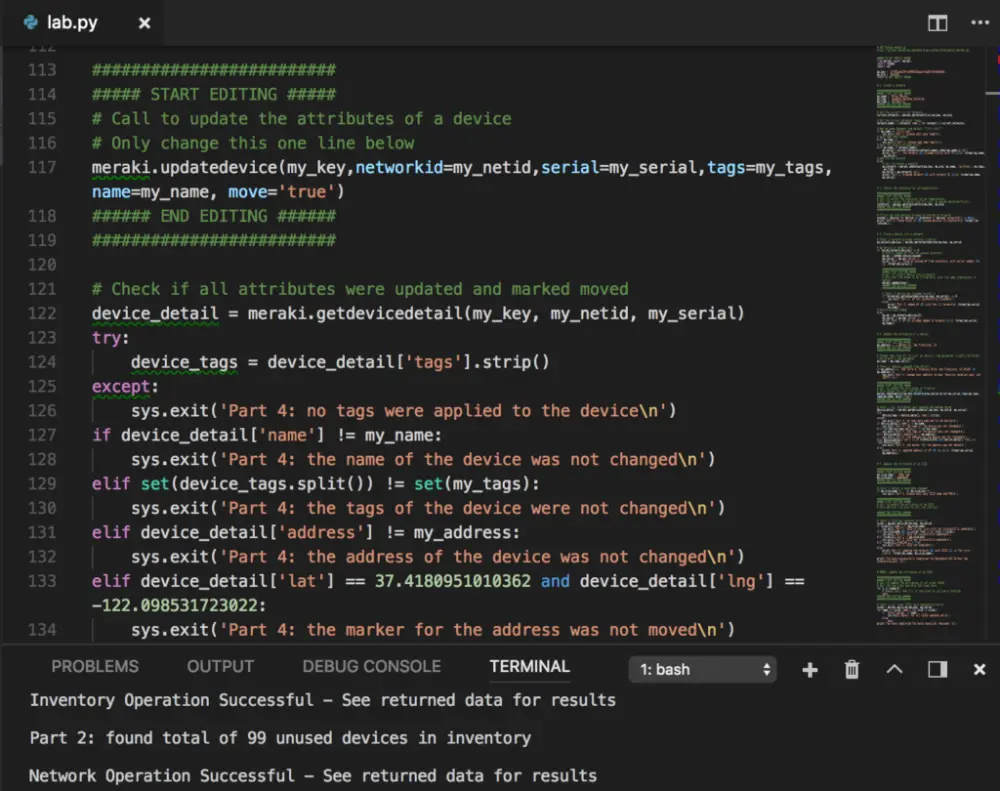Open the 1: bash terminal dropdown
Screen dimensions: 1000x791
tap(702, 670)
